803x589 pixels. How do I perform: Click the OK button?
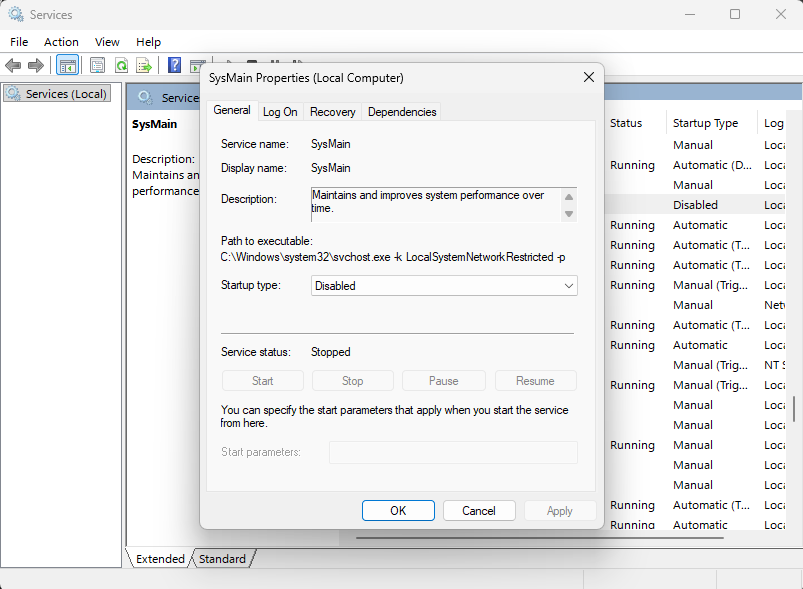click(x=398, y=511)
